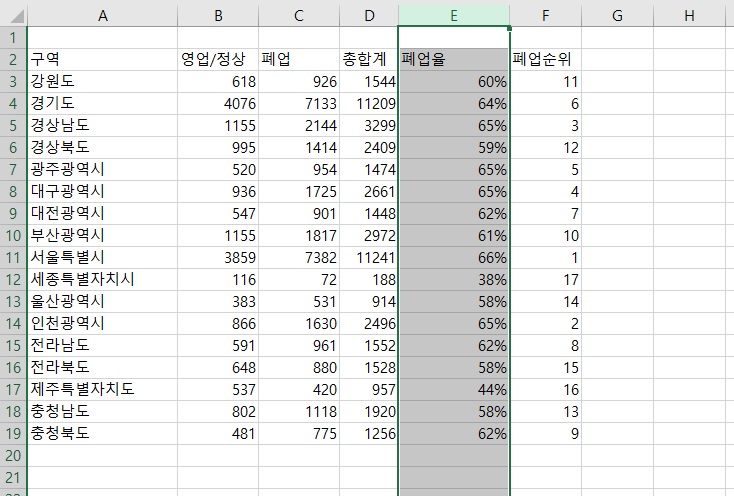Click the select-all corner triangle
The height and width of the screenshot is (496, 734).
[16, 16]
